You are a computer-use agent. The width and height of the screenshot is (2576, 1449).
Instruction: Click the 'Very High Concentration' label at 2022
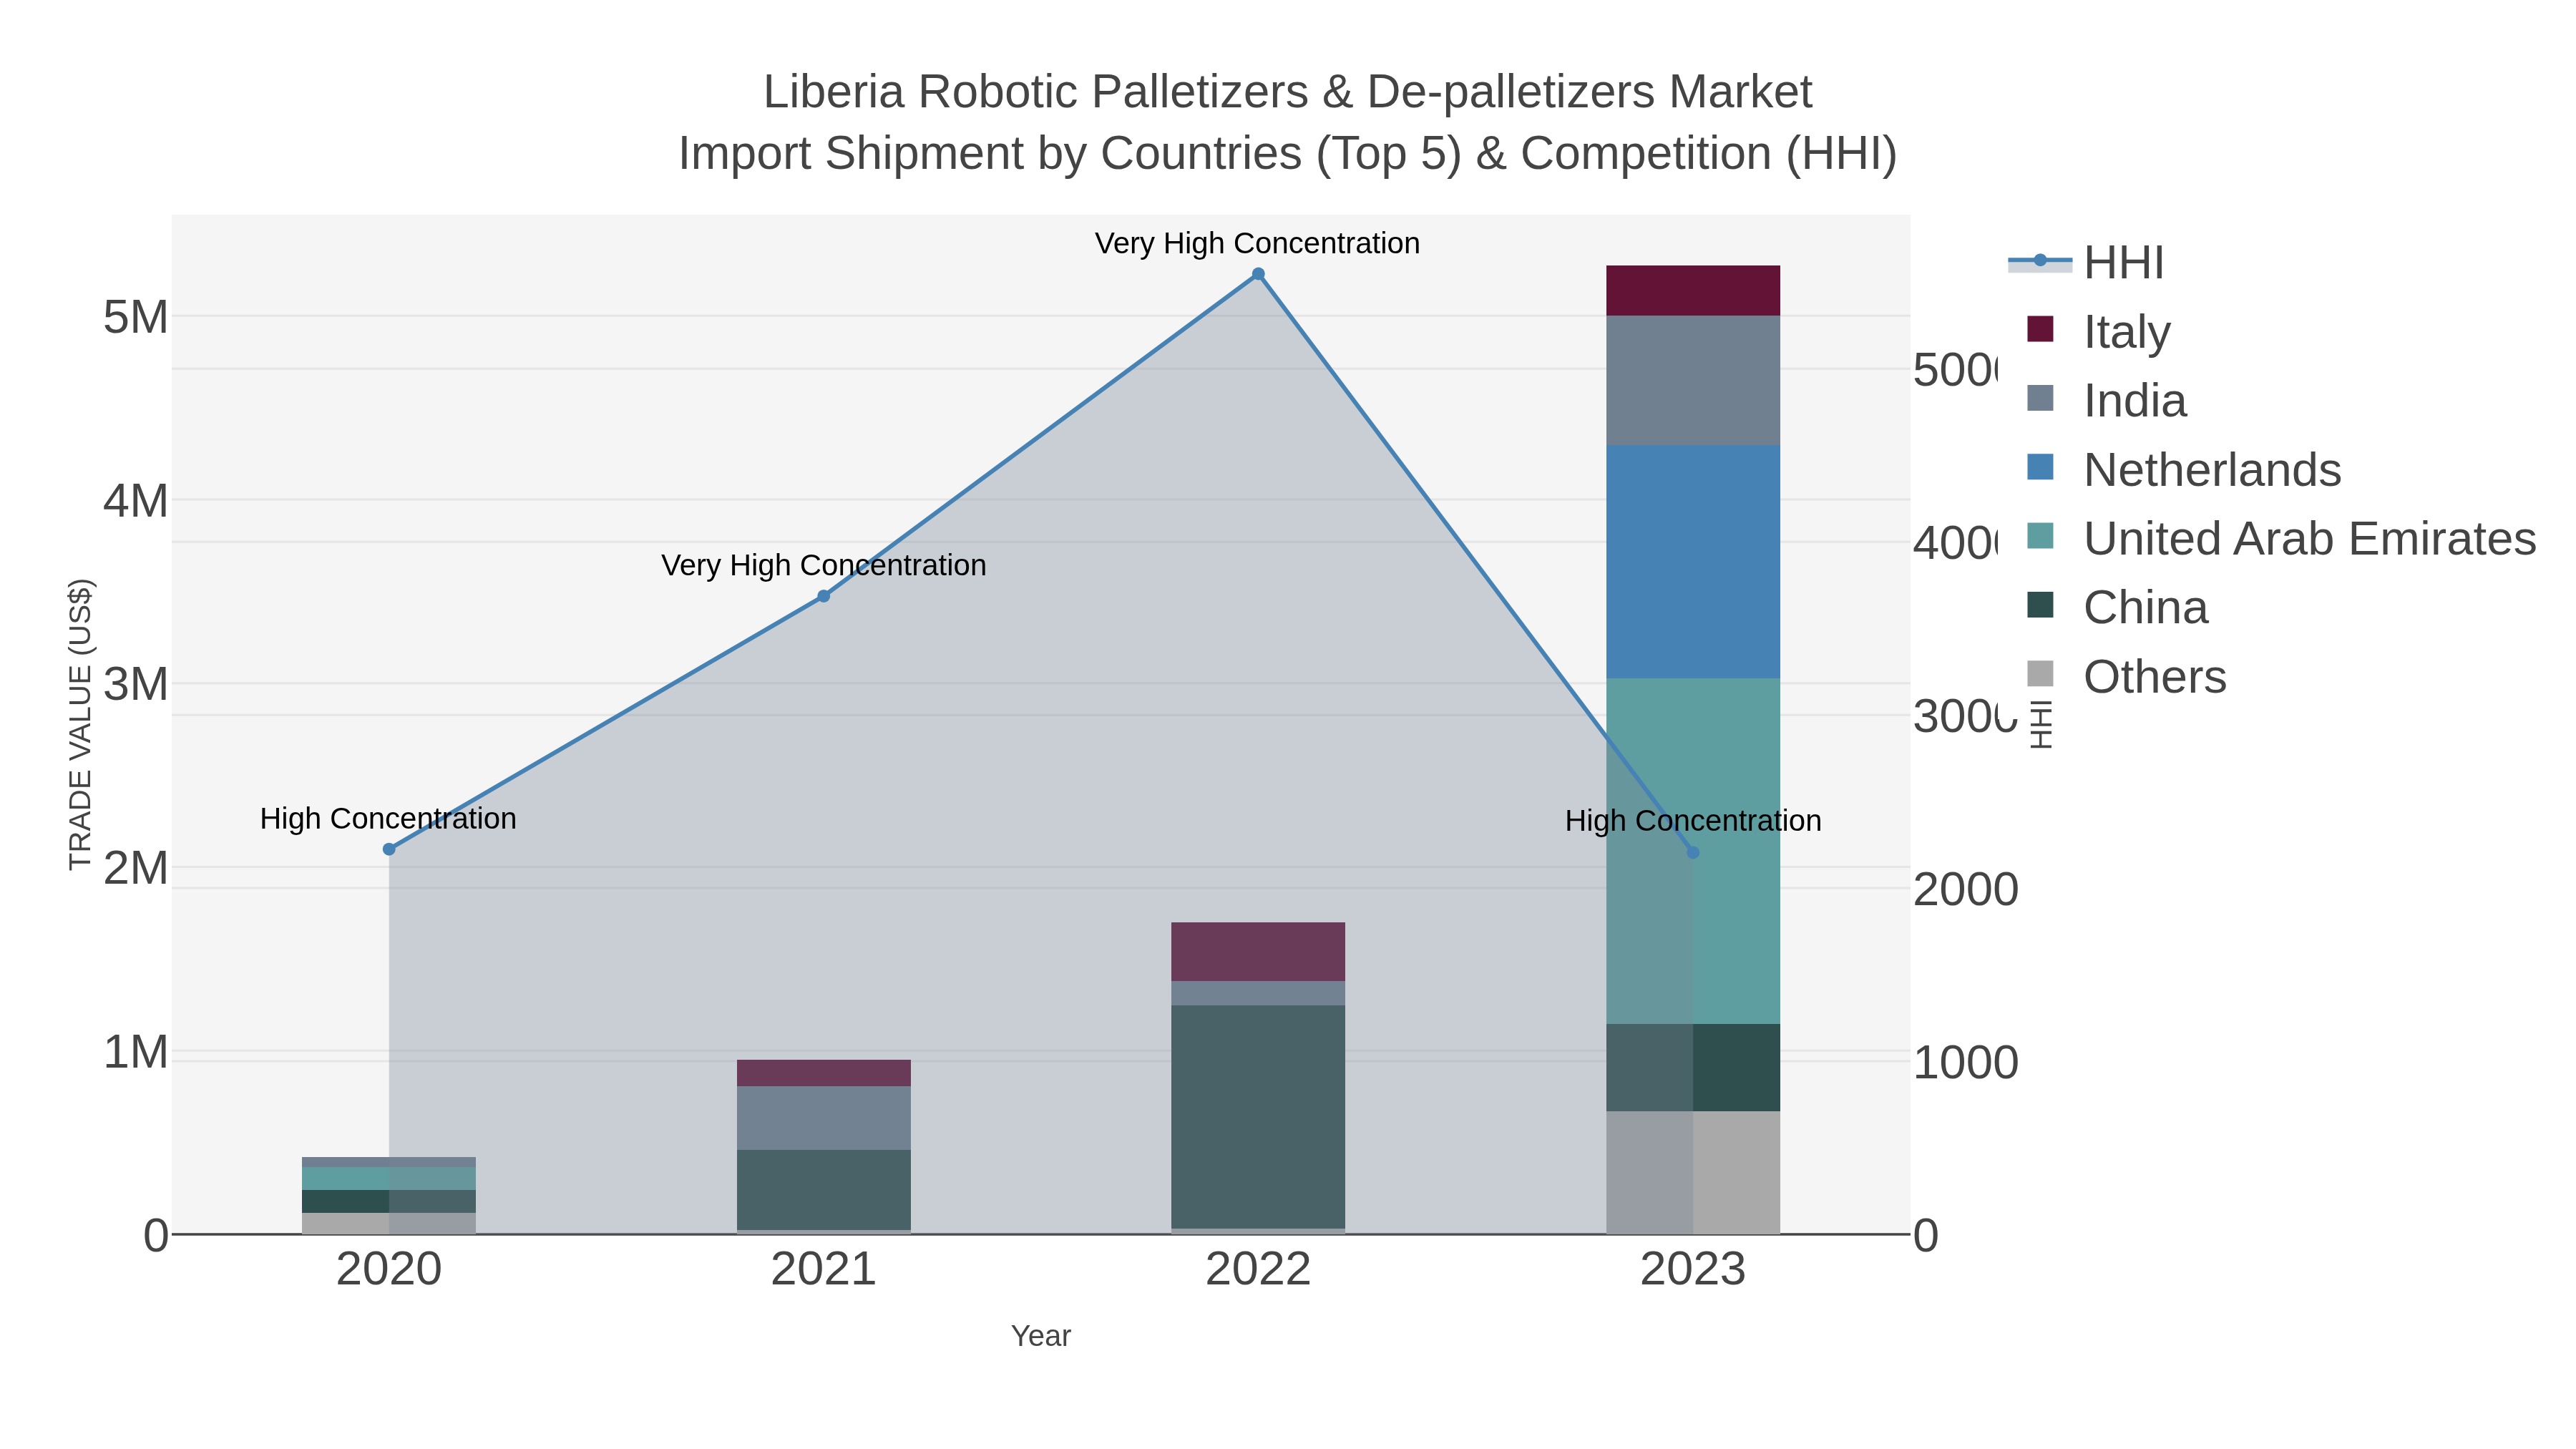tap(1257, 243)
